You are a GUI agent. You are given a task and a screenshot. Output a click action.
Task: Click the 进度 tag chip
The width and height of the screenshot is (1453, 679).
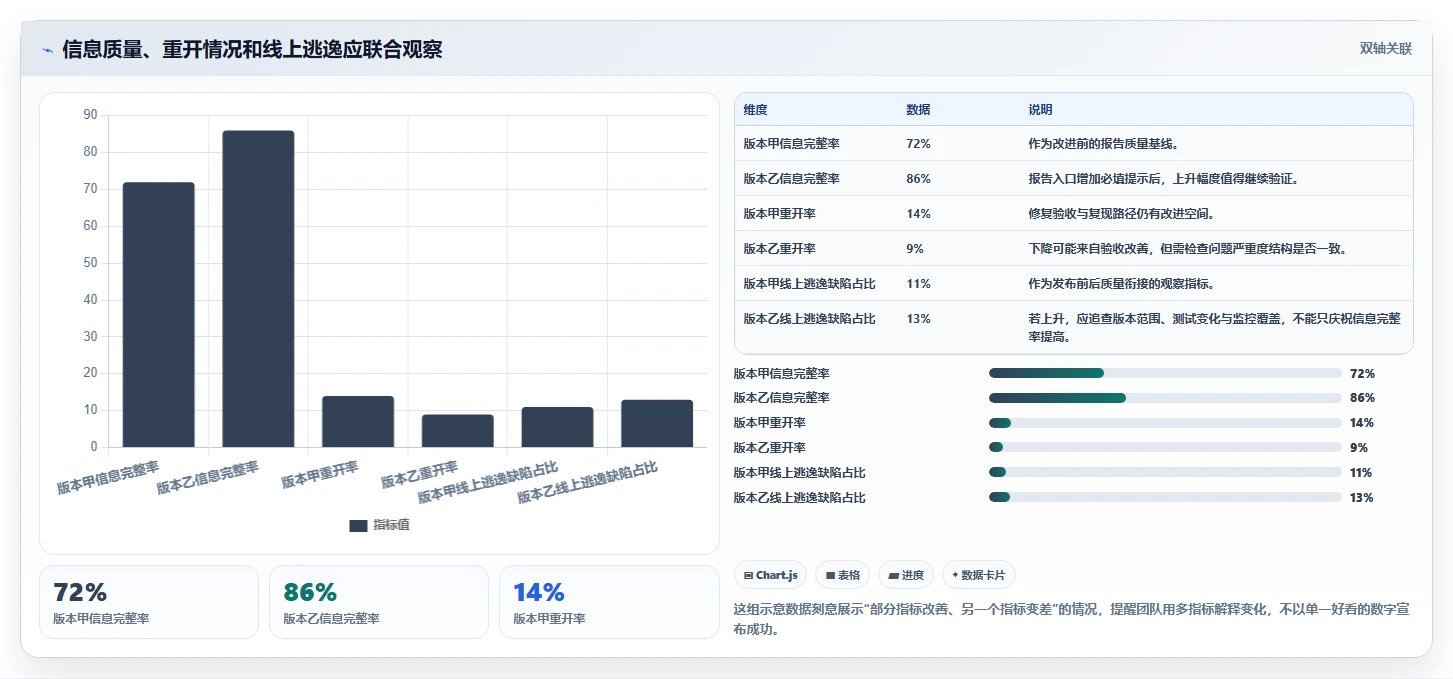(906, 575)
